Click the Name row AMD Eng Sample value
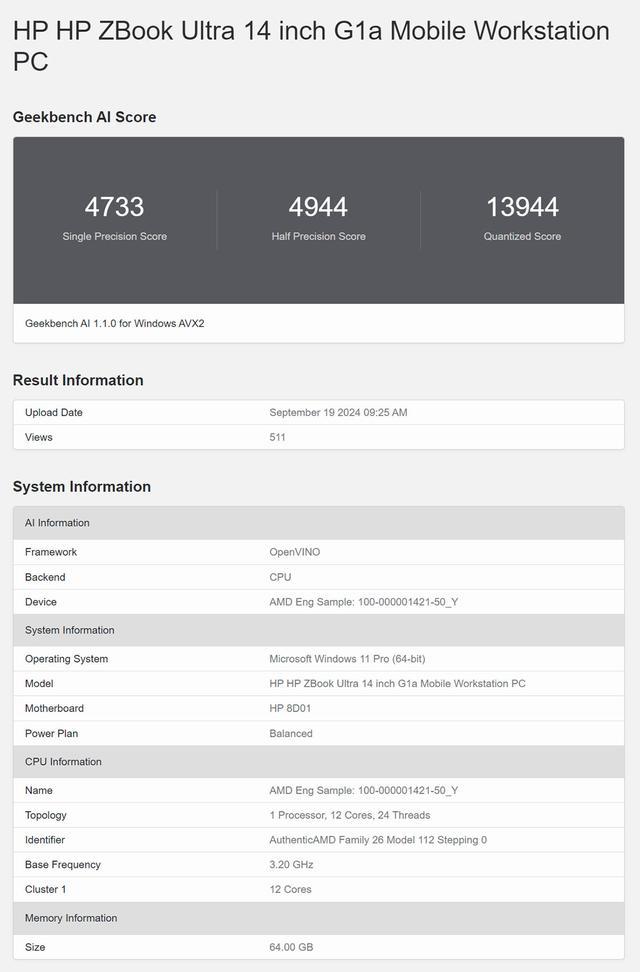Viewport: 640px width, 972px height. coord(363,790)
